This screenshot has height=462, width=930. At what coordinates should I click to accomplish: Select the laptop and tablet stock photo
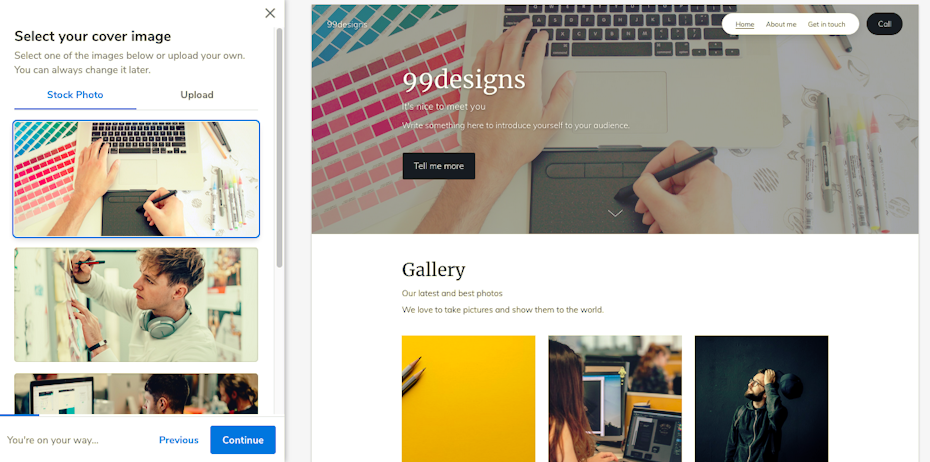(136, 179)
